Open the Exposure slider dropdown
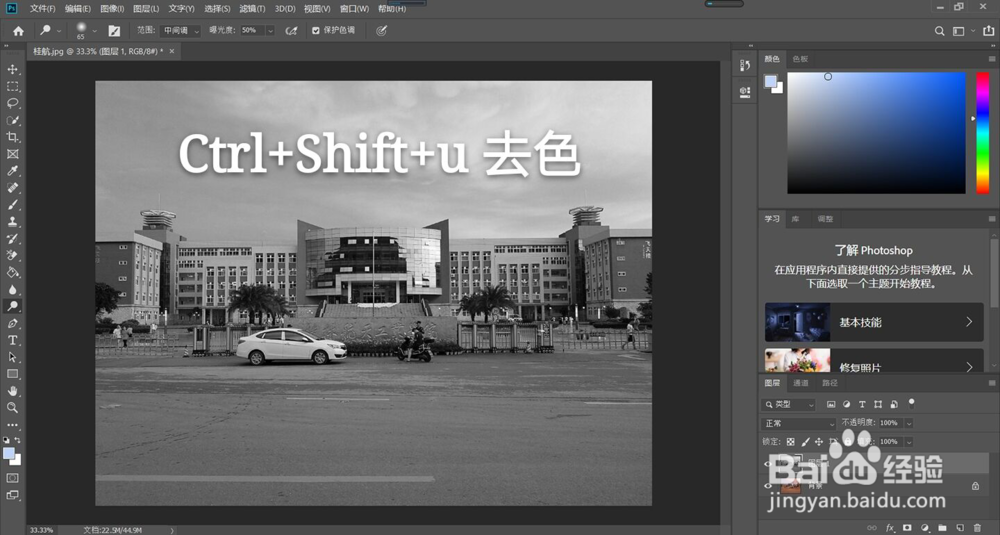Screen dimensions: 1000x535 270,31
